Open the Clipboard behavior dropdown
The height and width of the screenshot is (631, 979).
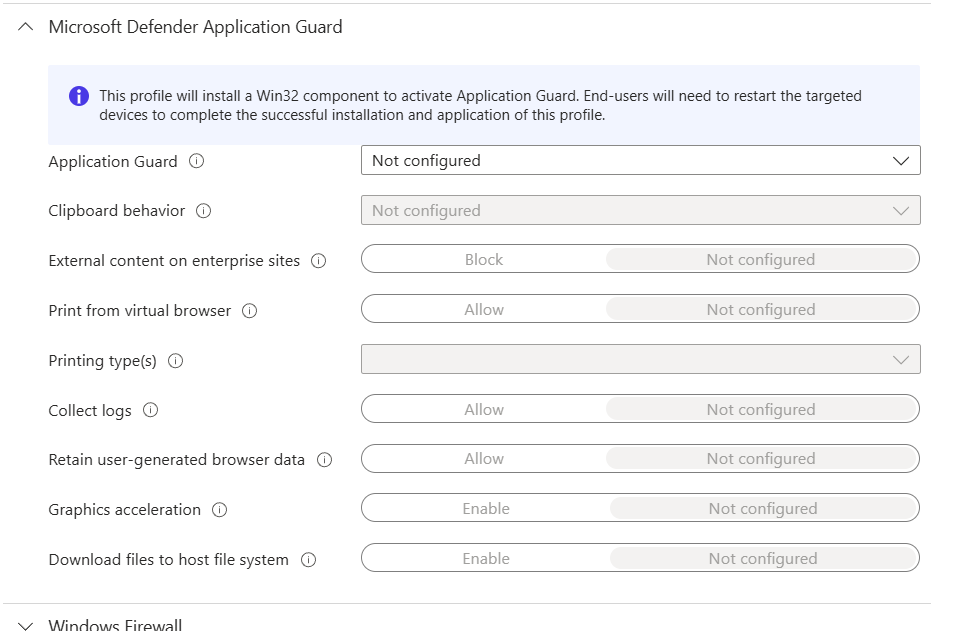point(641,210)
